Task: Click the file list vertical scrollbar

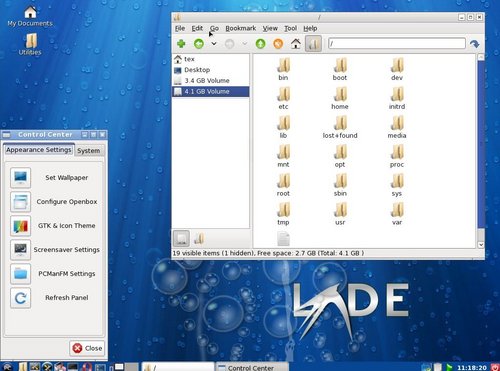Action: 481,145
